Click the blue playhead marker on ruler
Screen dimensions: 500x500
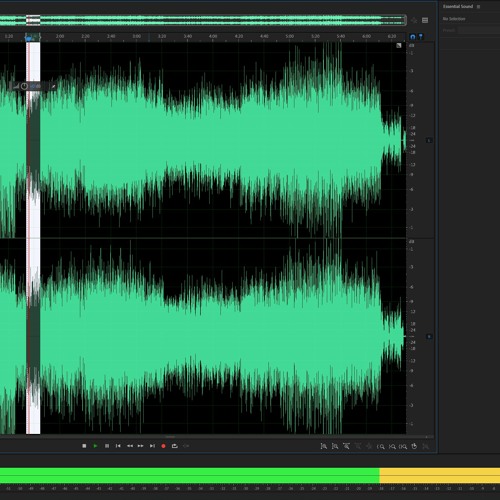click(x=29, y=39)
